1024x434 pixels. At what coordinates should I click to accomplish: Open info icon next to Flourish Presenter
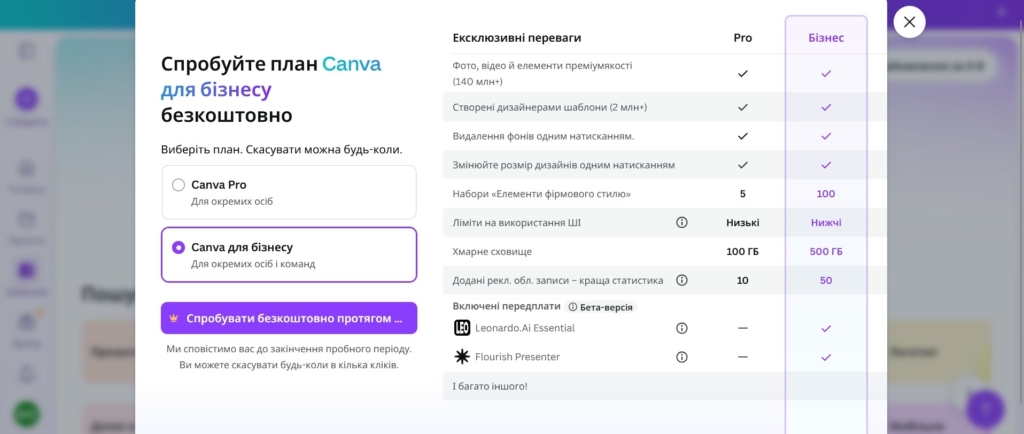(x=682, y=357)
